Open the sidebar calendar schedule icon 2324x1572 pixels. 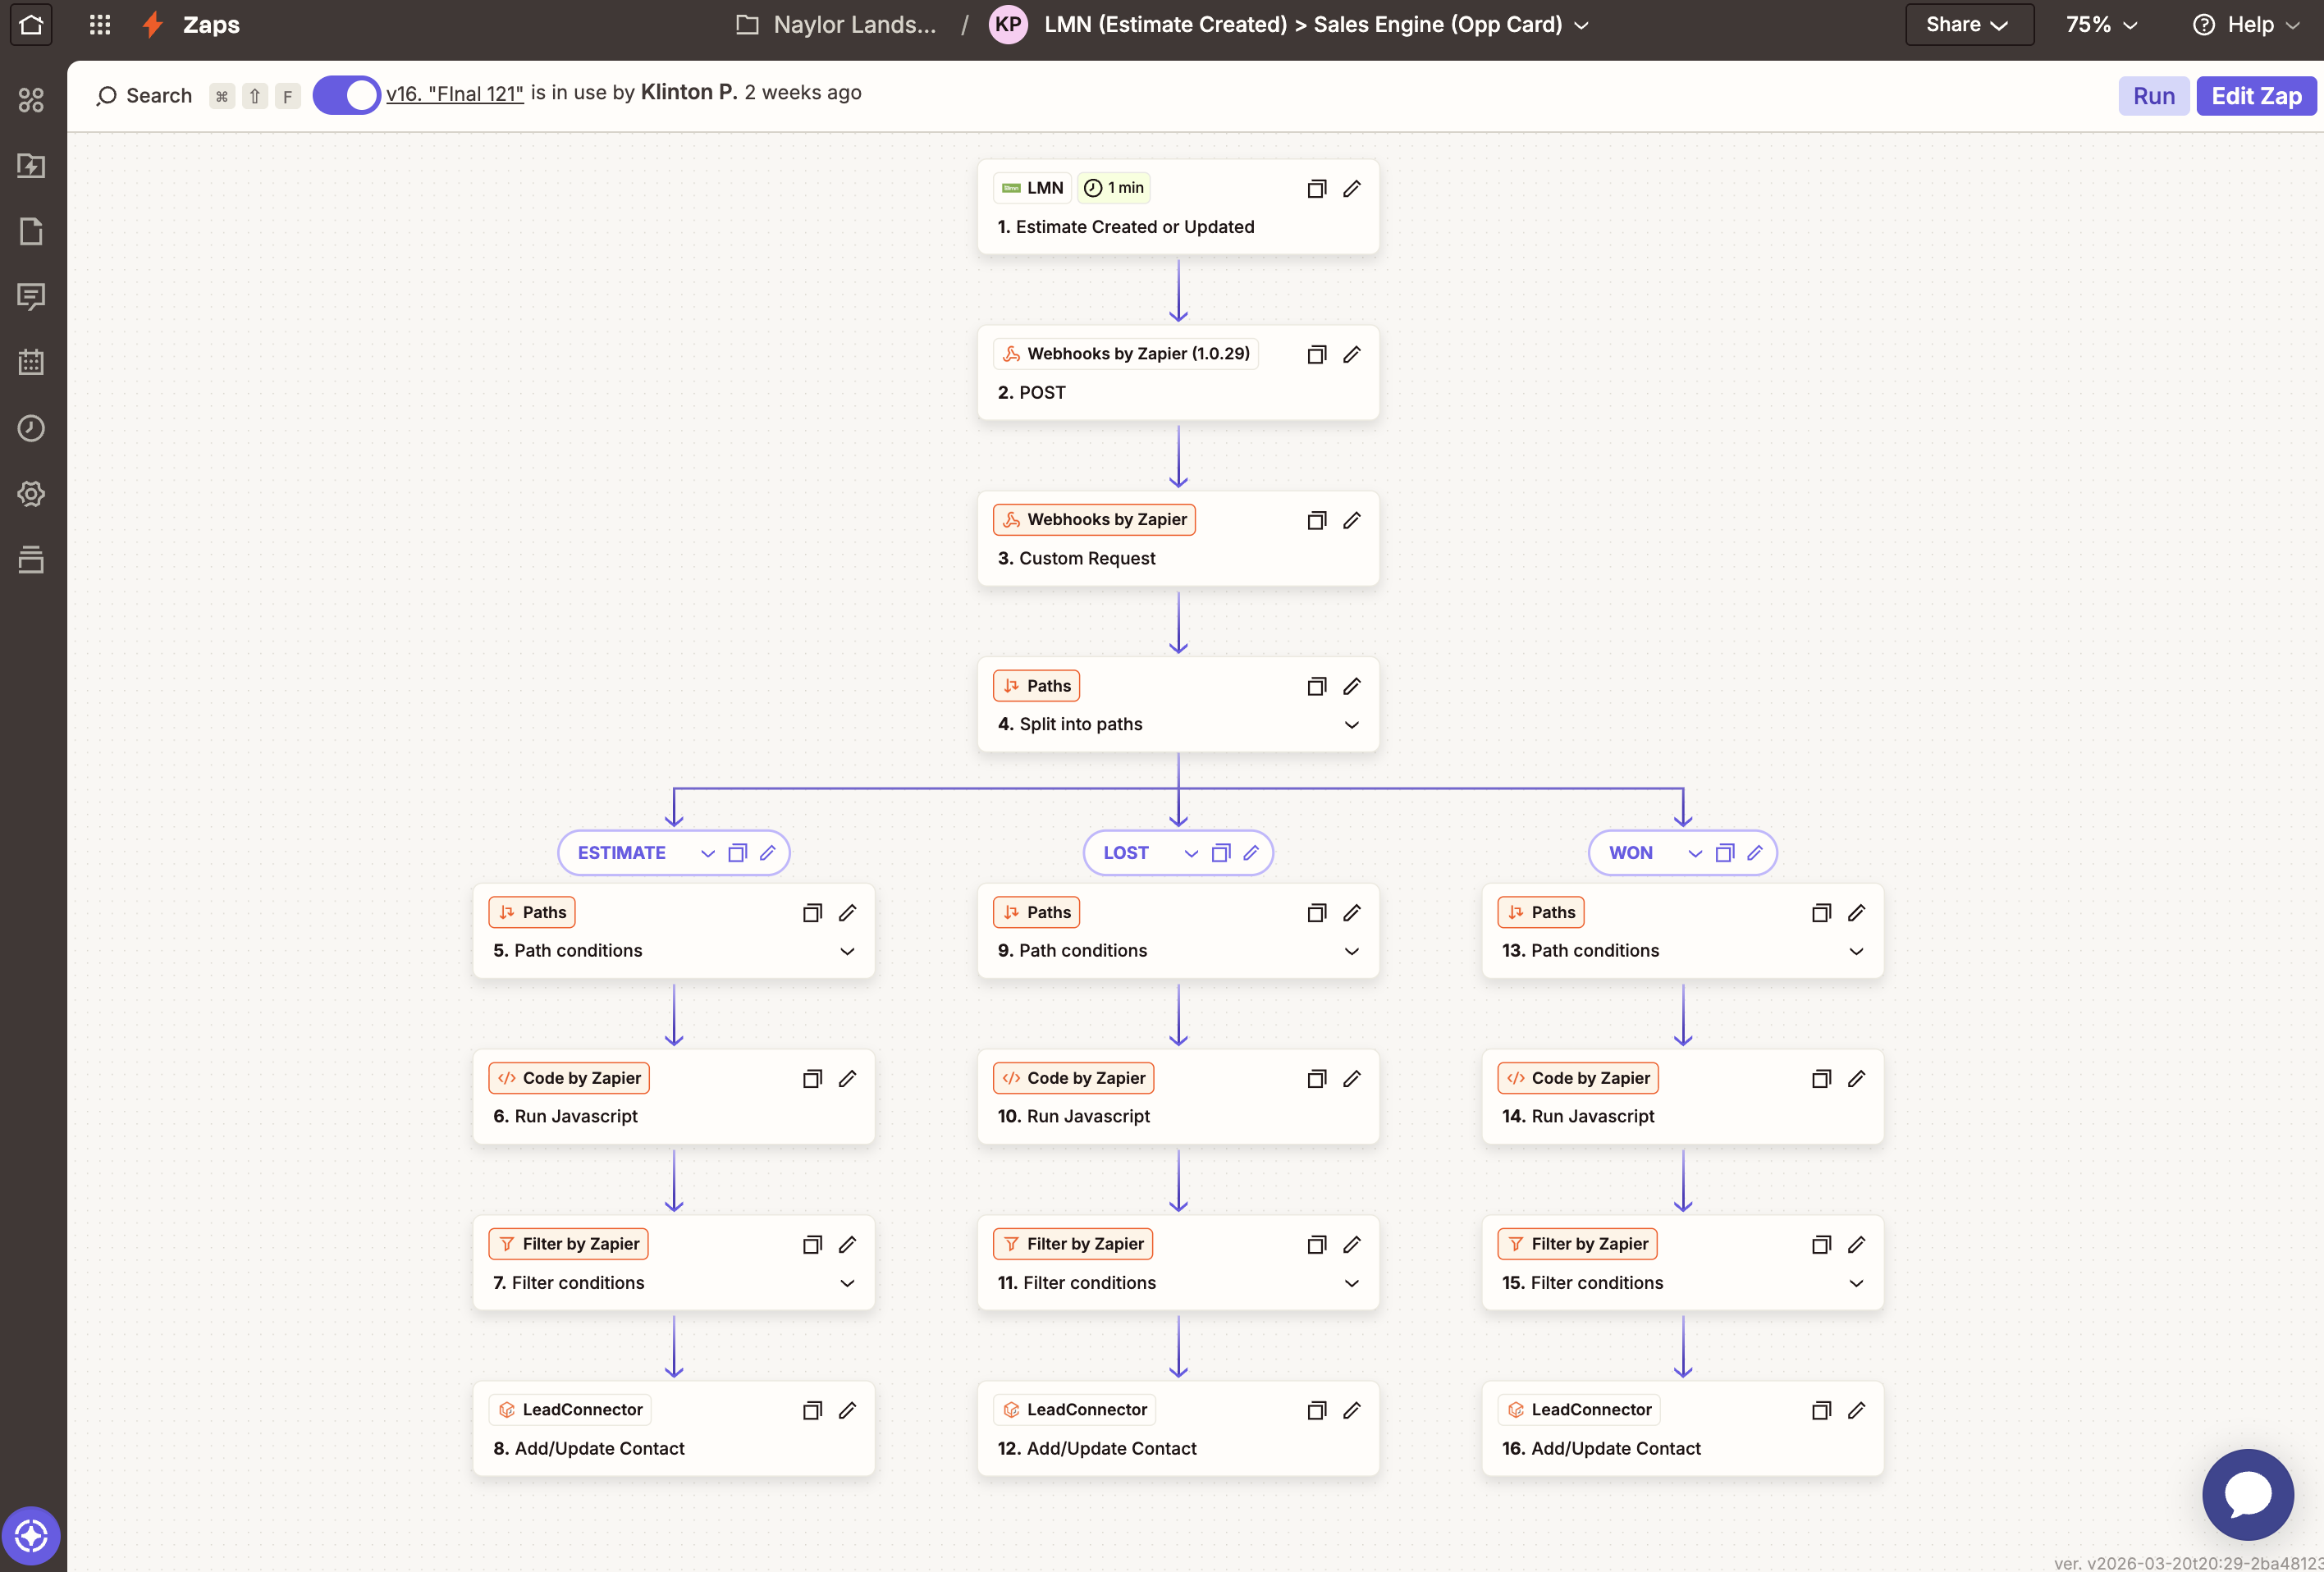(x=31, y=362)
